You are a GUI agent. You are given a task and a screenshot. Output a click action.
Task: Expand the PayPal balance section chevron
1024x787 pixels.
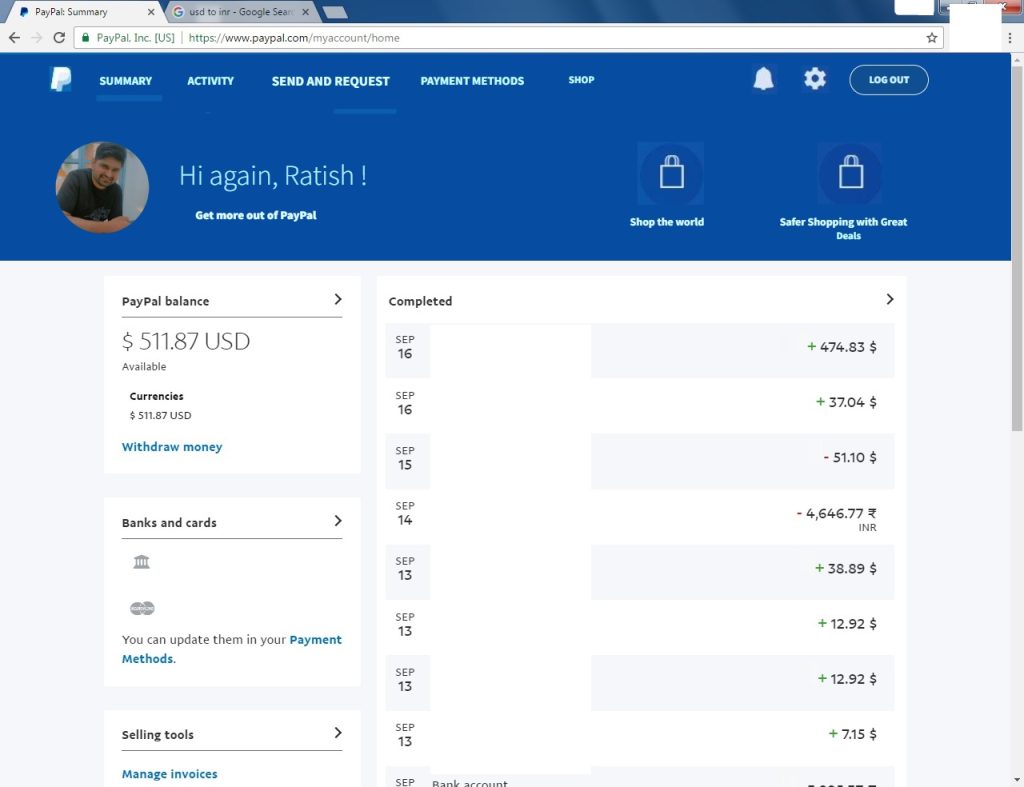tap(338, 299)
